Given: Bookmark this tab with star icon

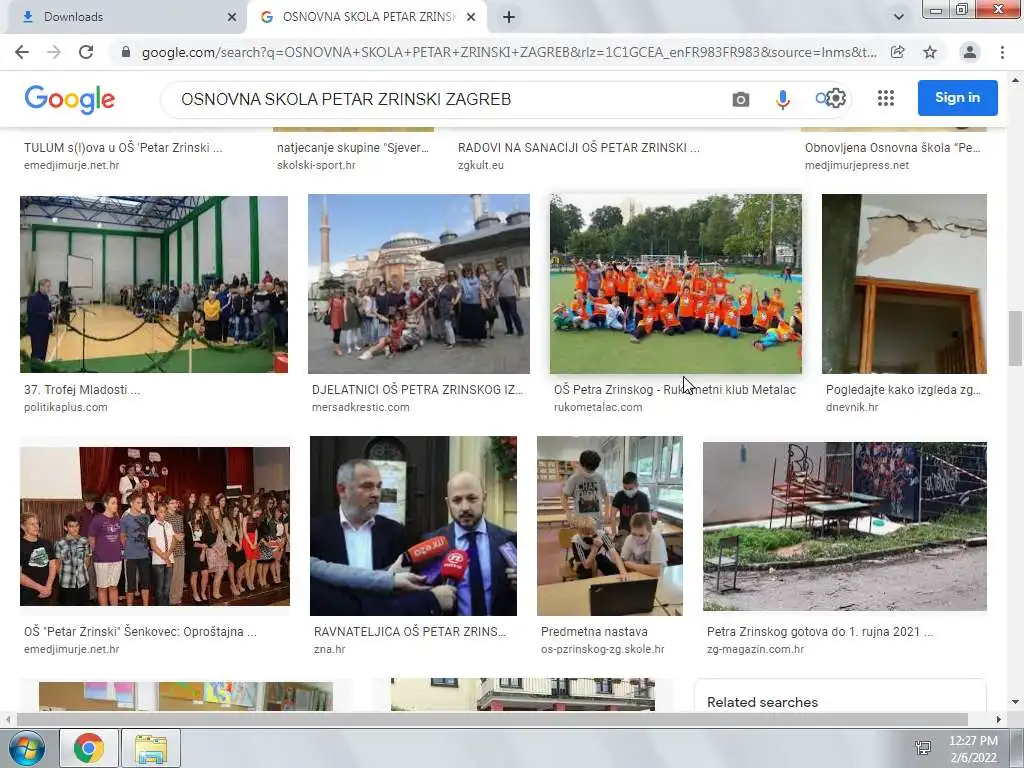Looking at the screenshot, I should (x=930, y=52).
